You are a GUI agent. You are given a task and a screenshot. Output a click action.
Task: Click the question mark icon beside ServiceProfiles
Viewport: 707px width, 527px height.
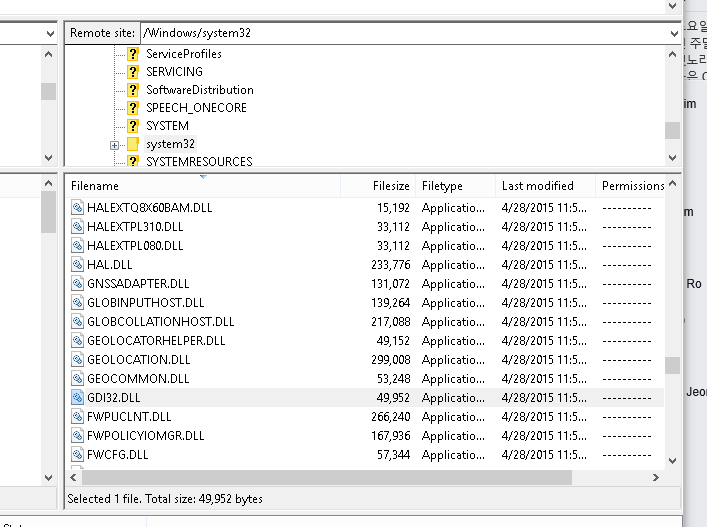coord(133,54)
